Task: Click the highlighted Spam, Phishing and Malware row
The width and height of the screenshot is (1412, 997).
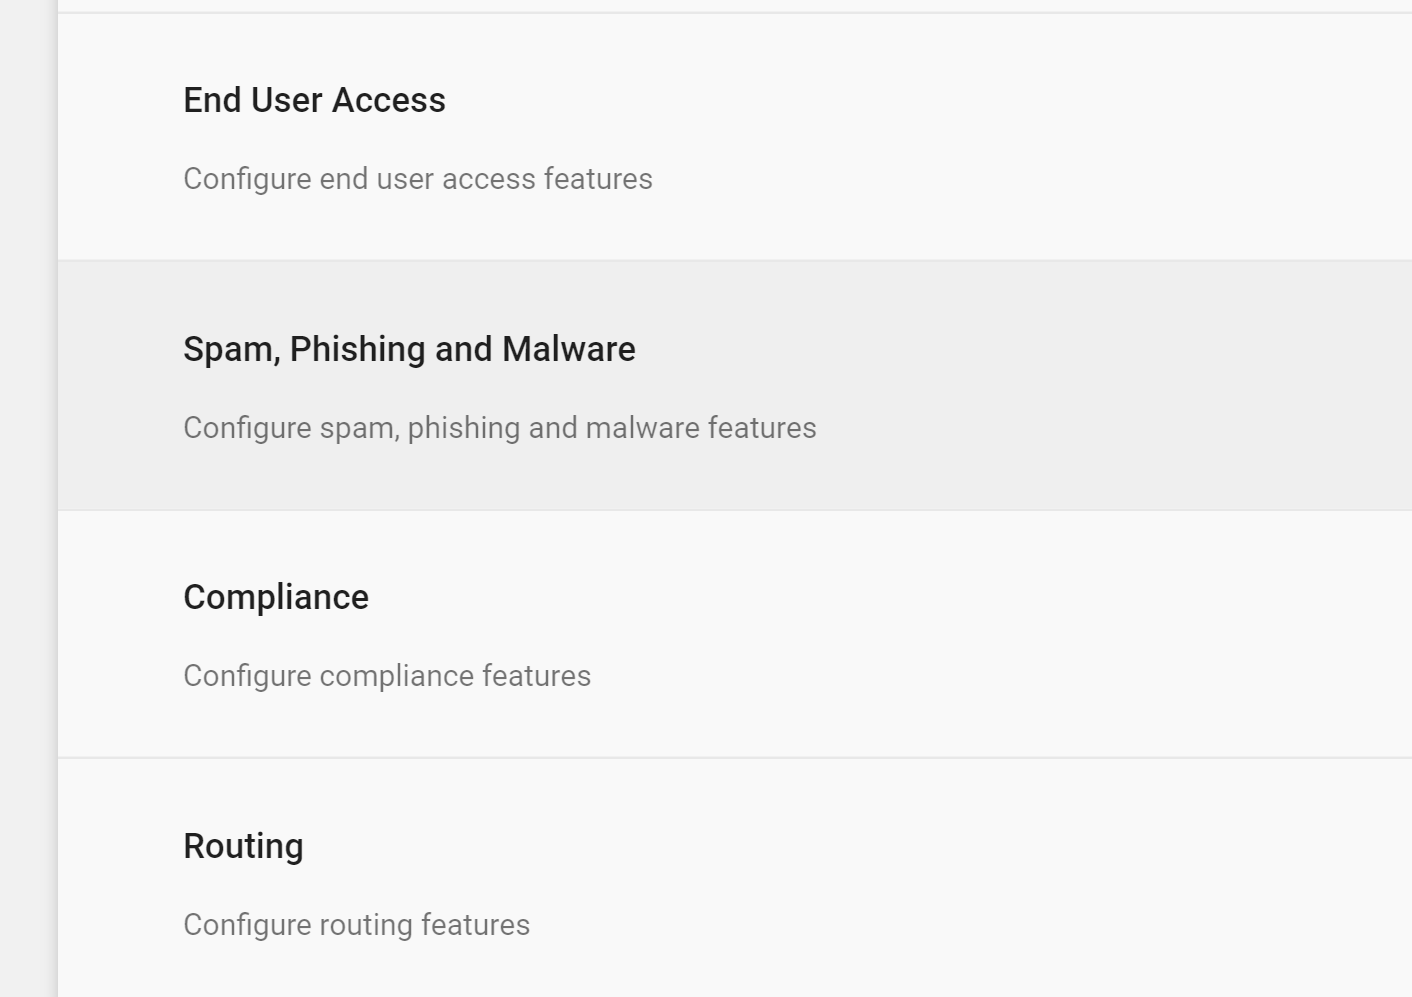Action: [x=1000, y=386]
